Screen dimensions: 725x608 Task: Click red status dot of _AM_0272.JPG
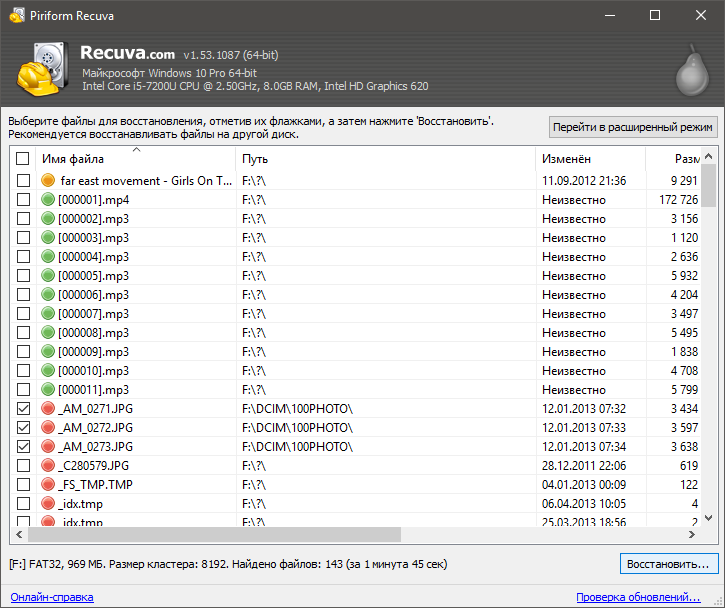coord(48,427)
